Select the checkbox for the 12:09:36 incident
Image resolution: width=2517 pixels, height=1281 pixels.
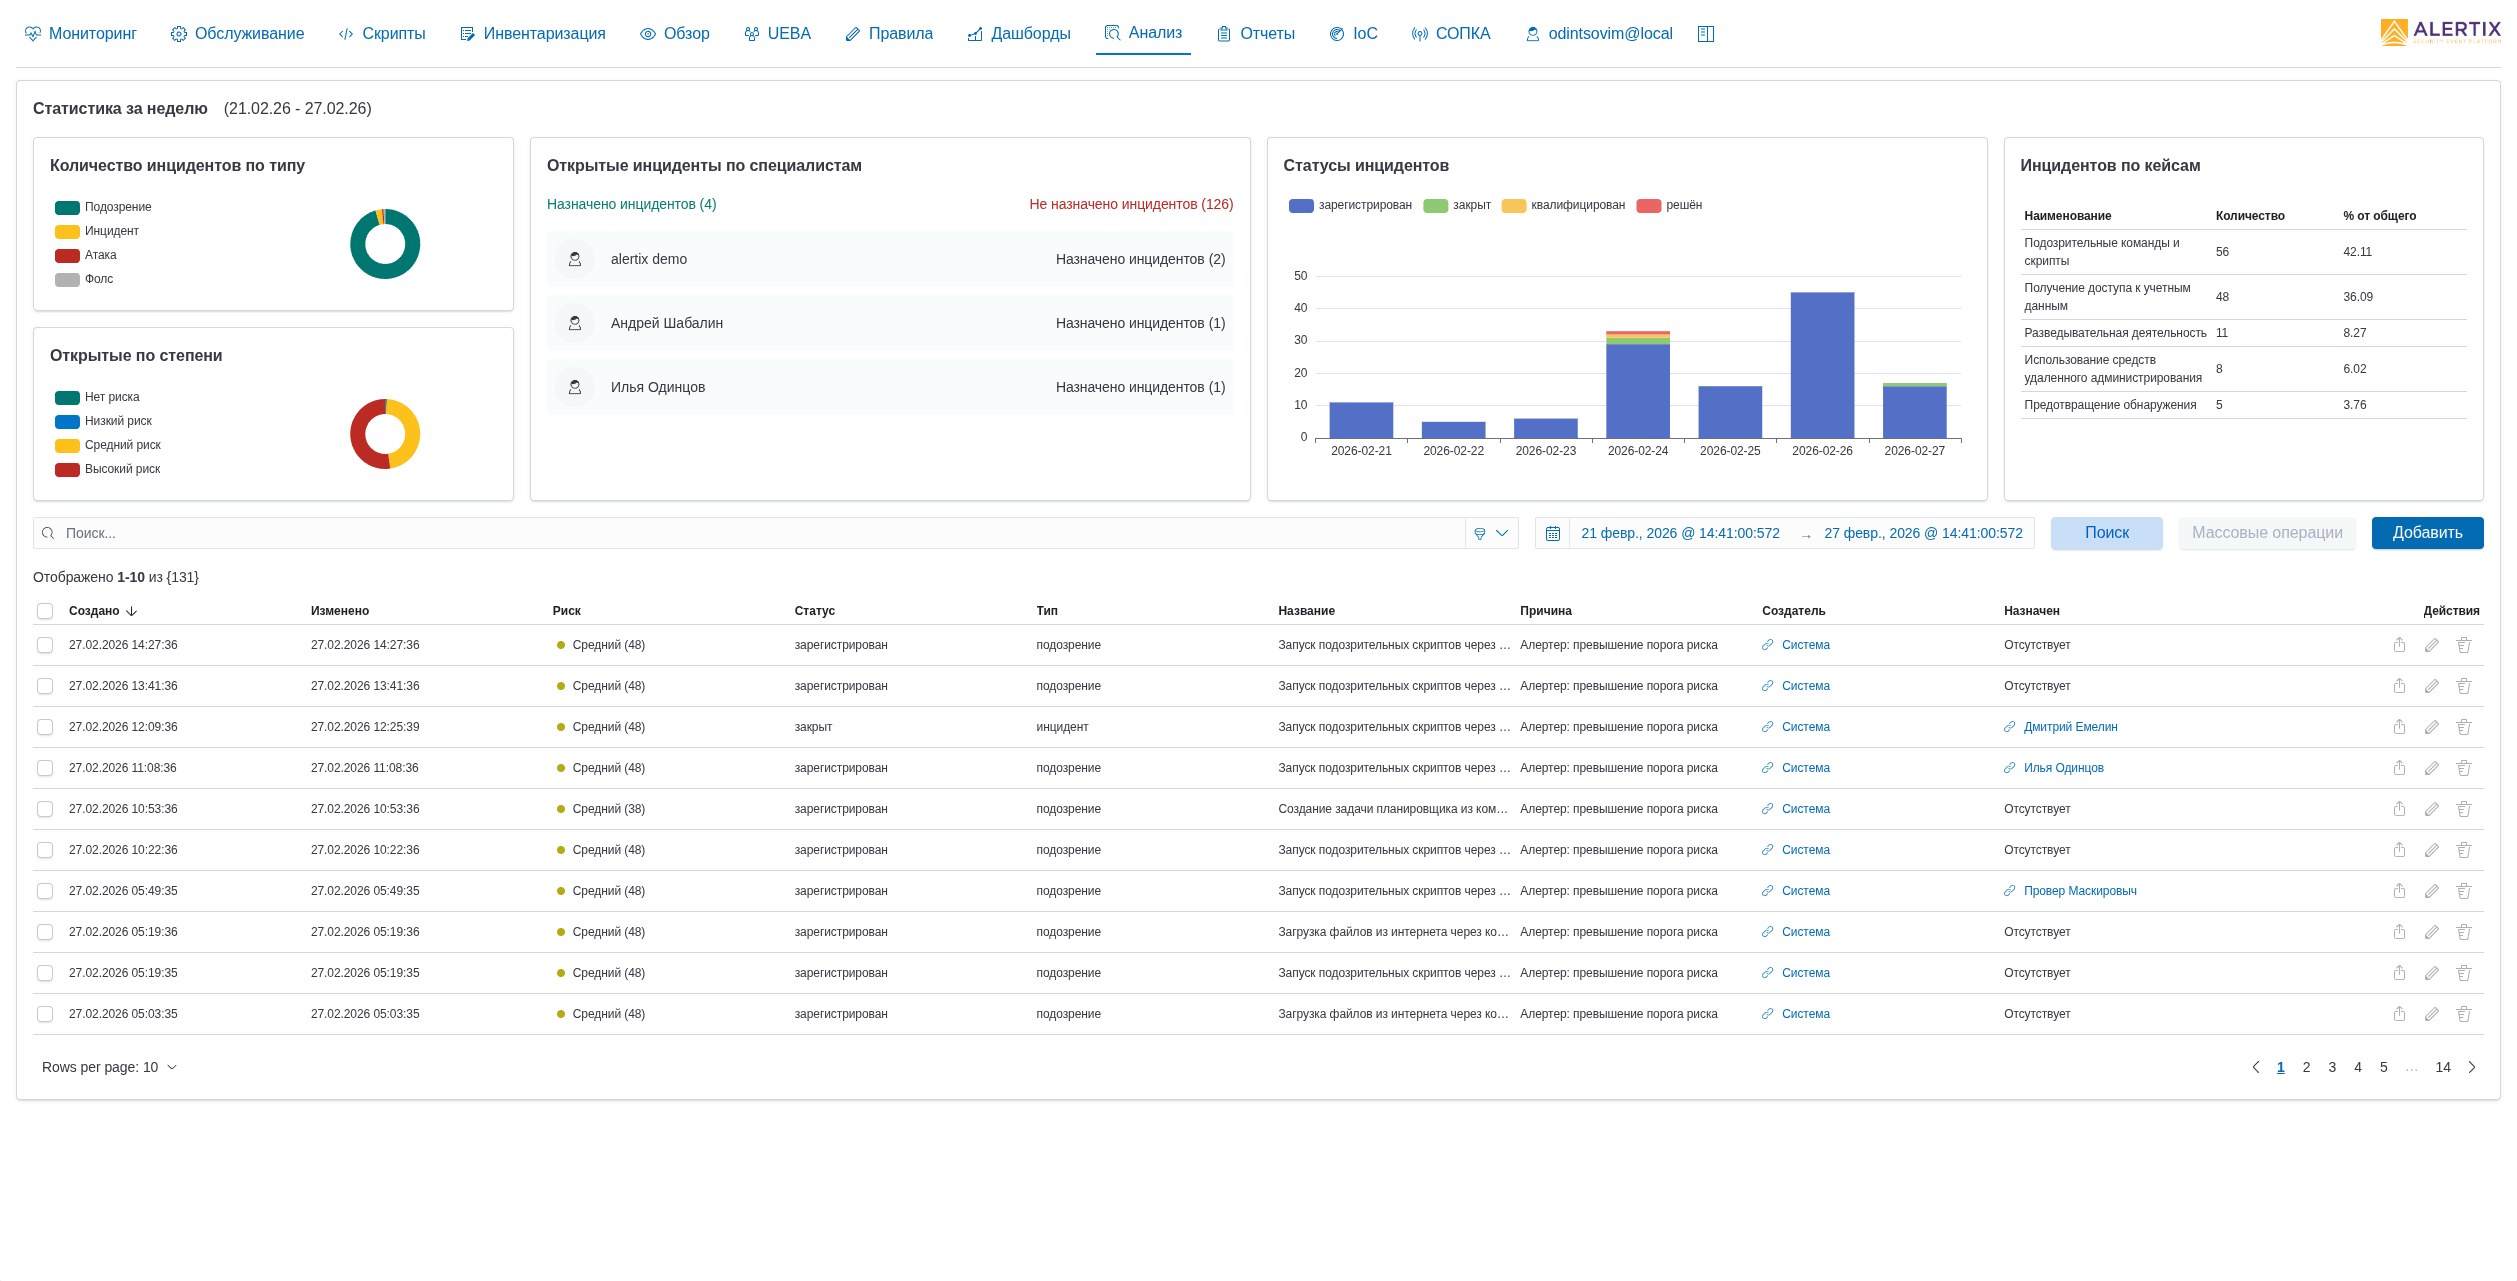pos(45,727)
